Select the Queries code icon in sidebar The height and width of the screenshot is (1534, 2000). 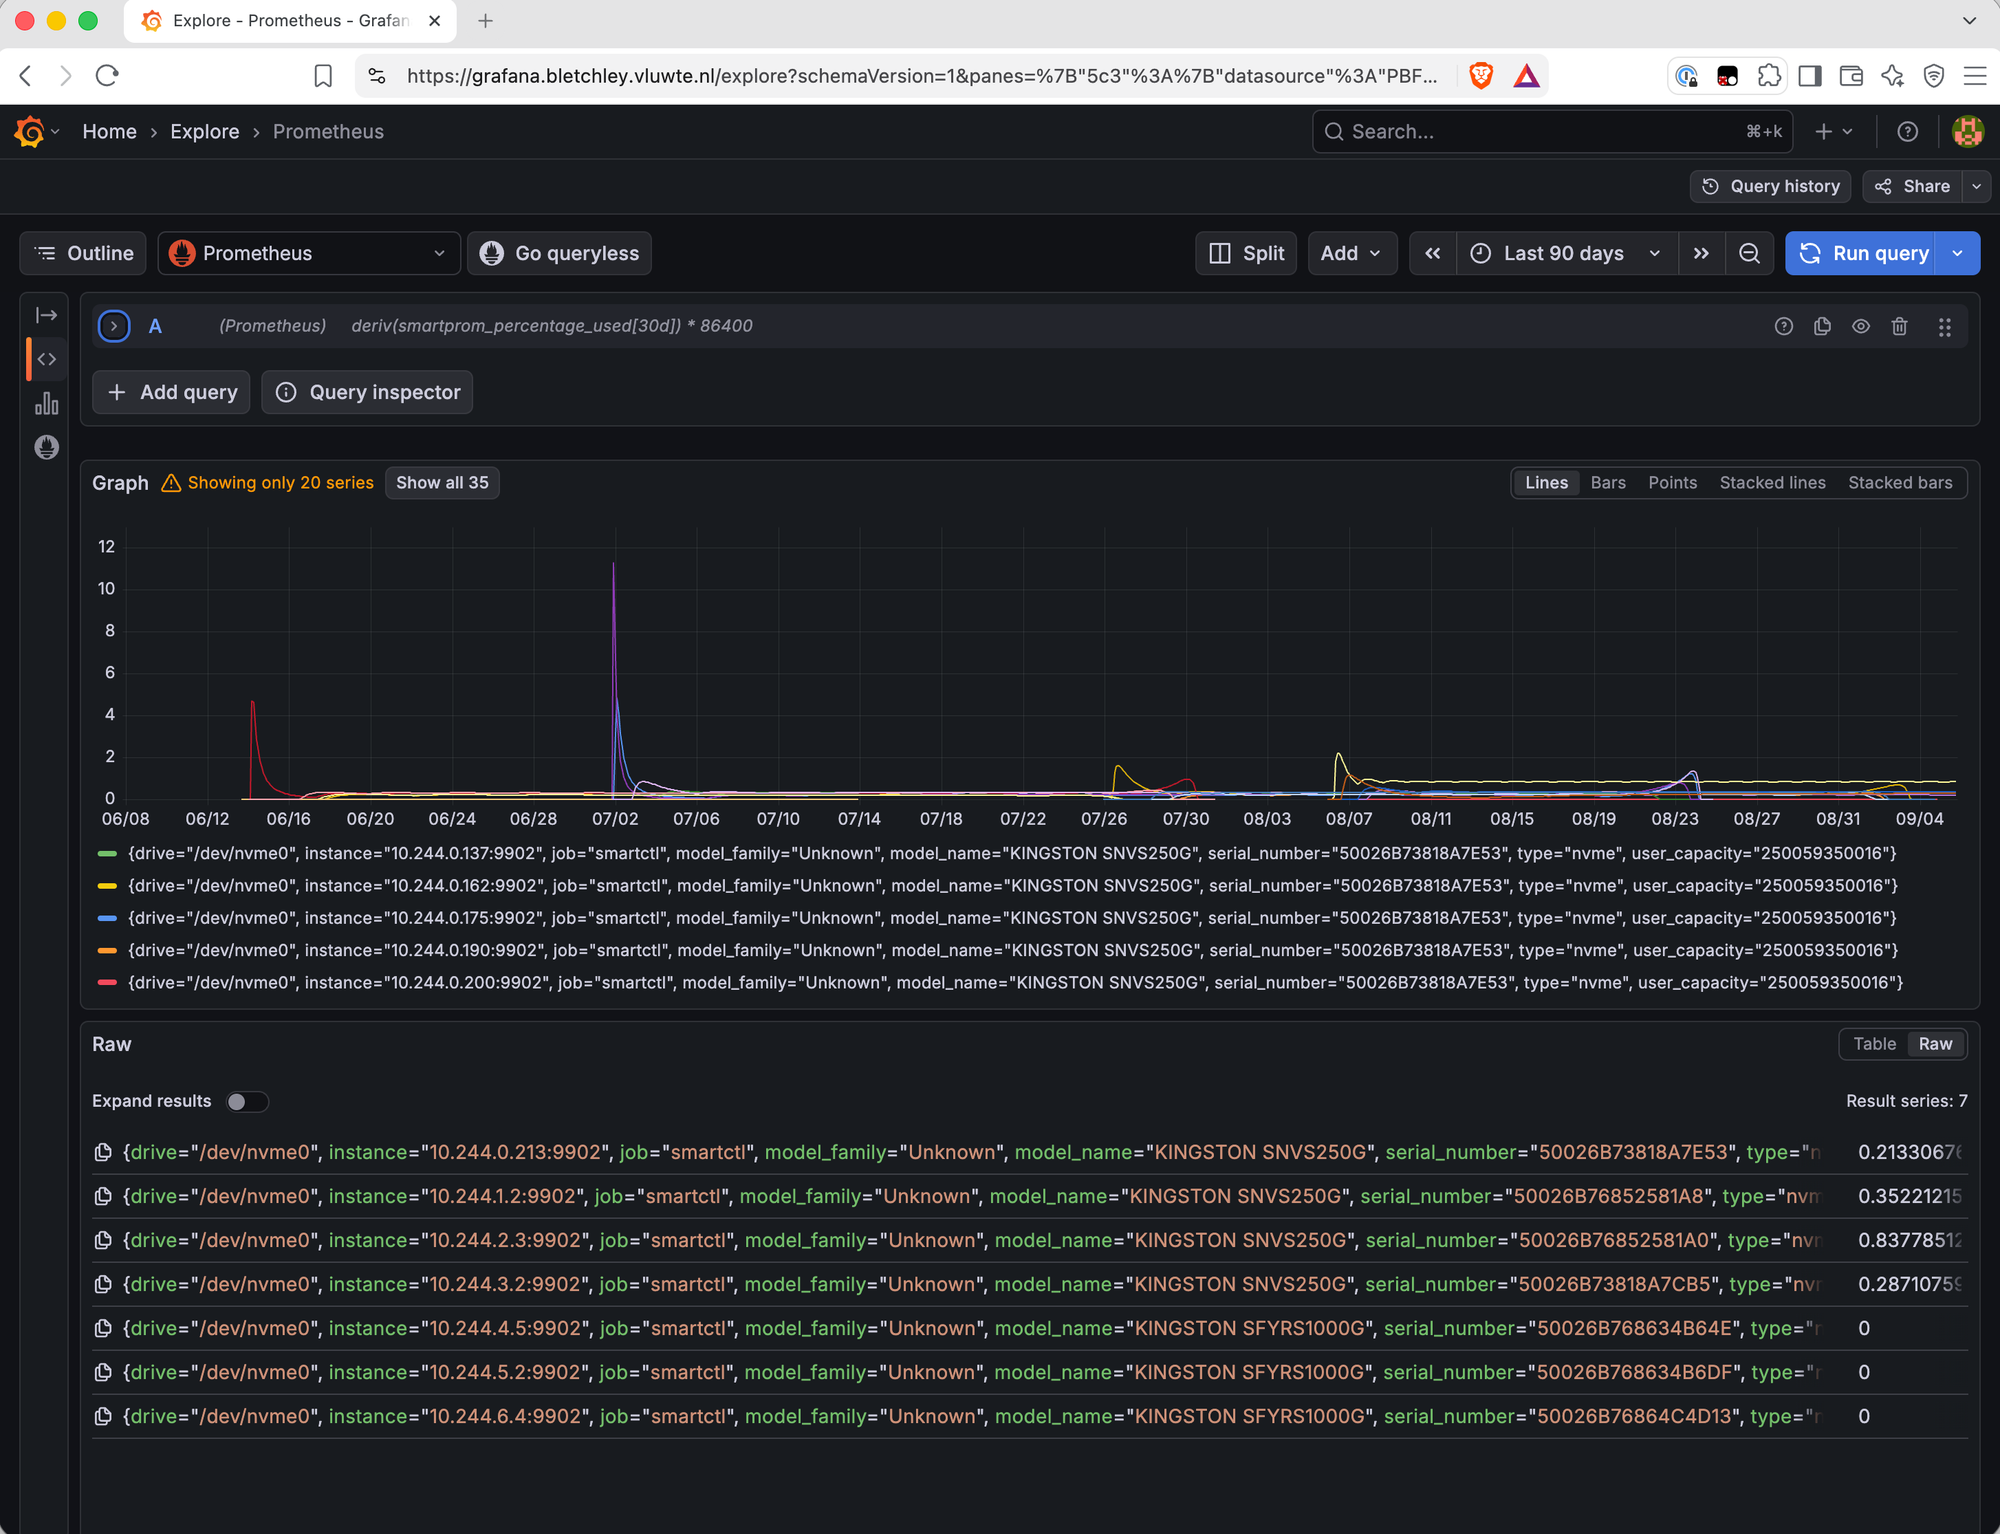pyautogui.click(x=46, y=359)
